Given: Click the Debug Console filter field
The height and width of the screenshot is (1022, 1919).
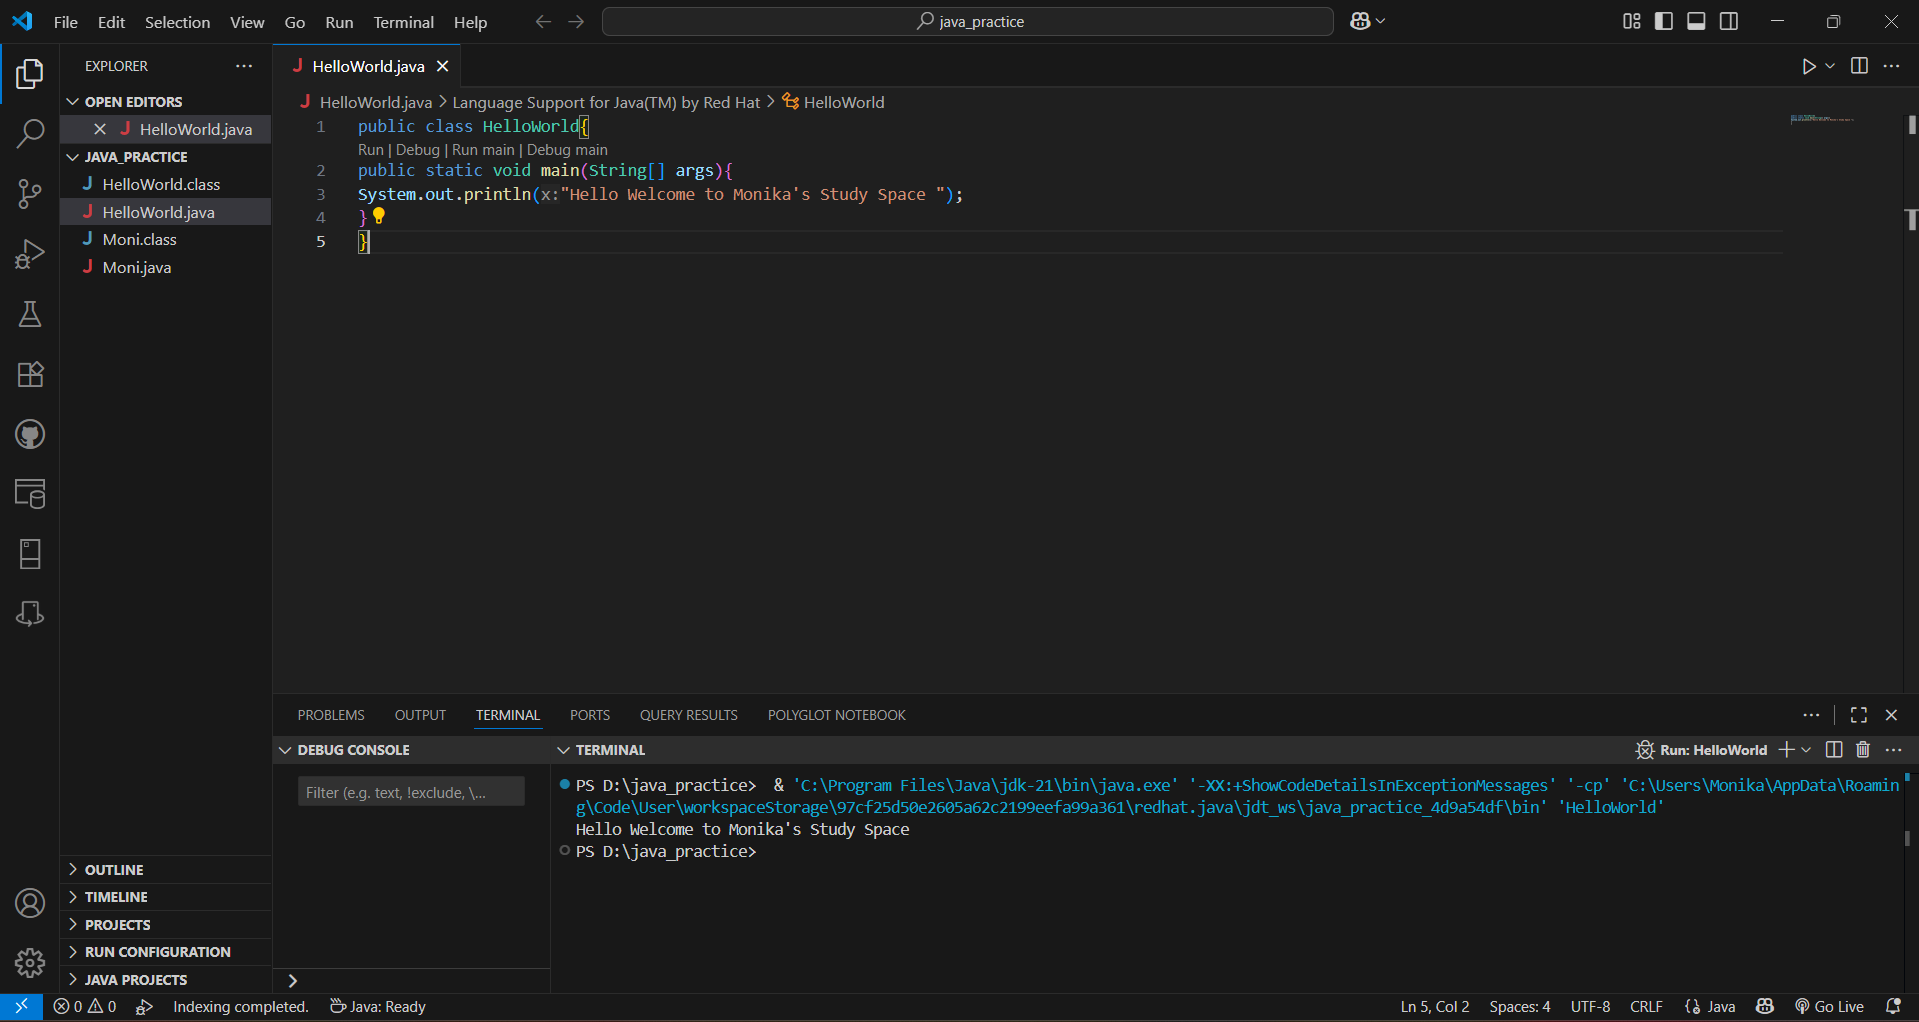Looking at the screenshot, I should click(410, 791).
